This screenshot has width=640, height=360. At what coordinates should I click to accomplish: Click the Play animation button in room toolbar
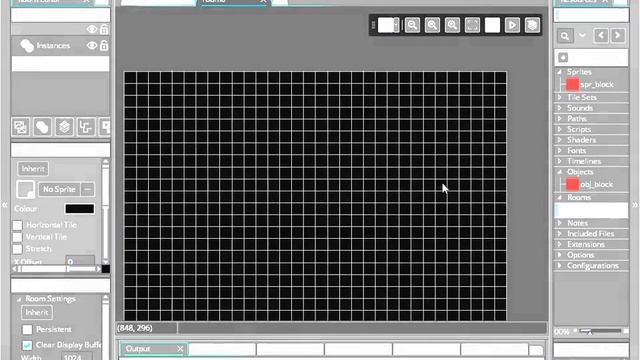pyautogui.click(x=512, y=25)
